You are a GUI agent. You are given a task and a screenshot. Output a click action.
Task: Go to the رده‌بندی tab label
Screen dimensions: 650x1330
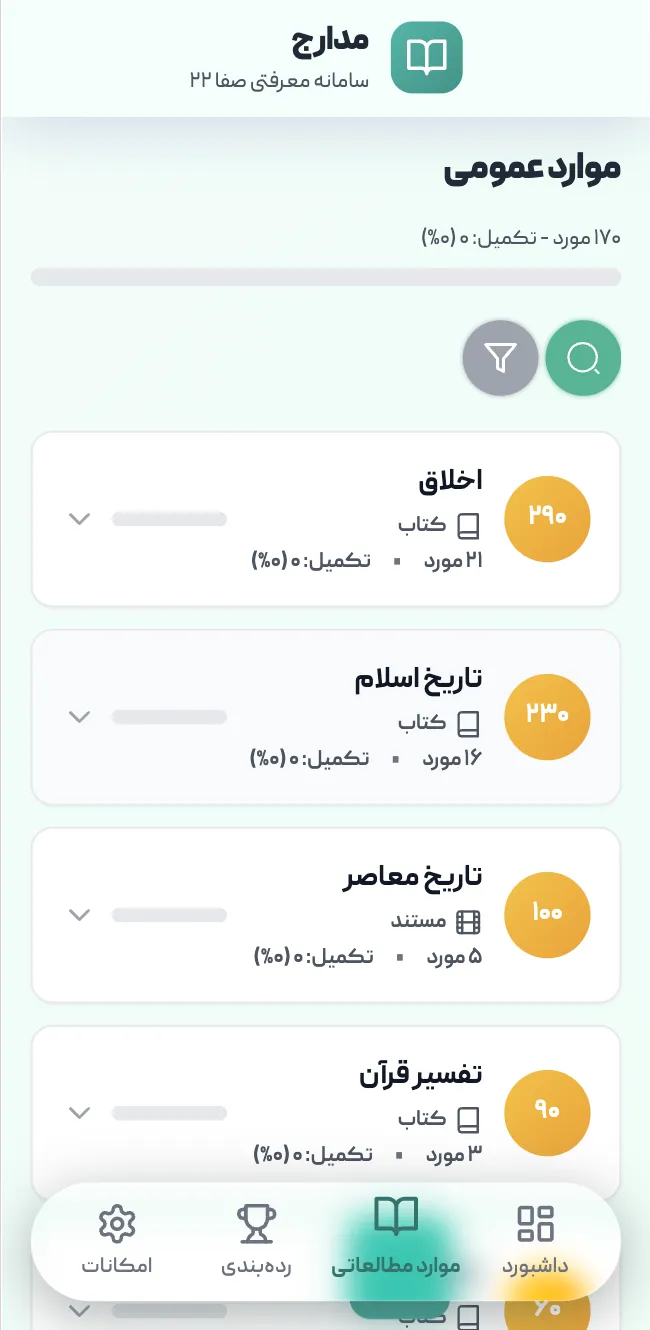(x=256, y=1266)
